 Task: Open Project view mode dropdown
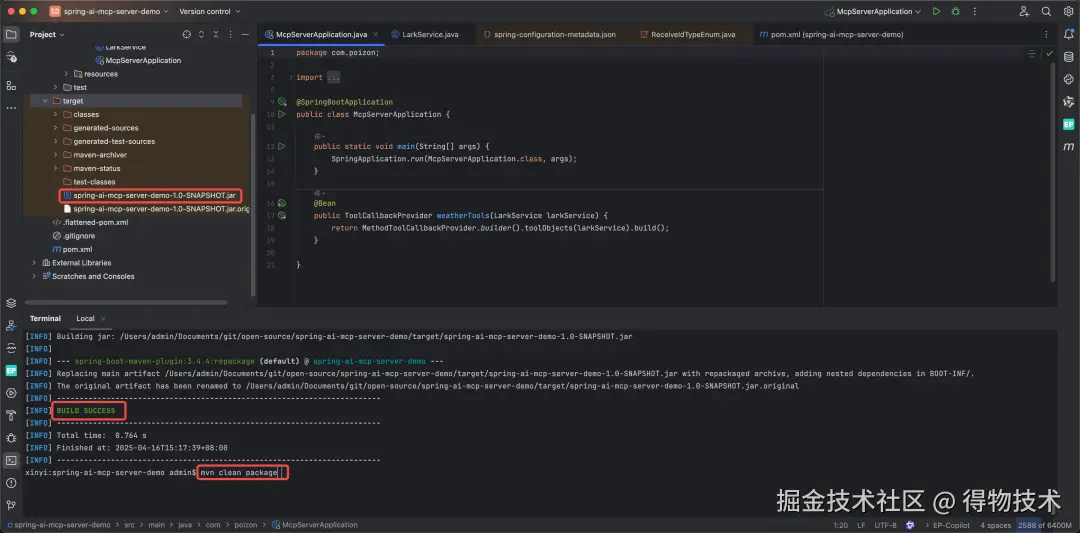tap(47, 34)
